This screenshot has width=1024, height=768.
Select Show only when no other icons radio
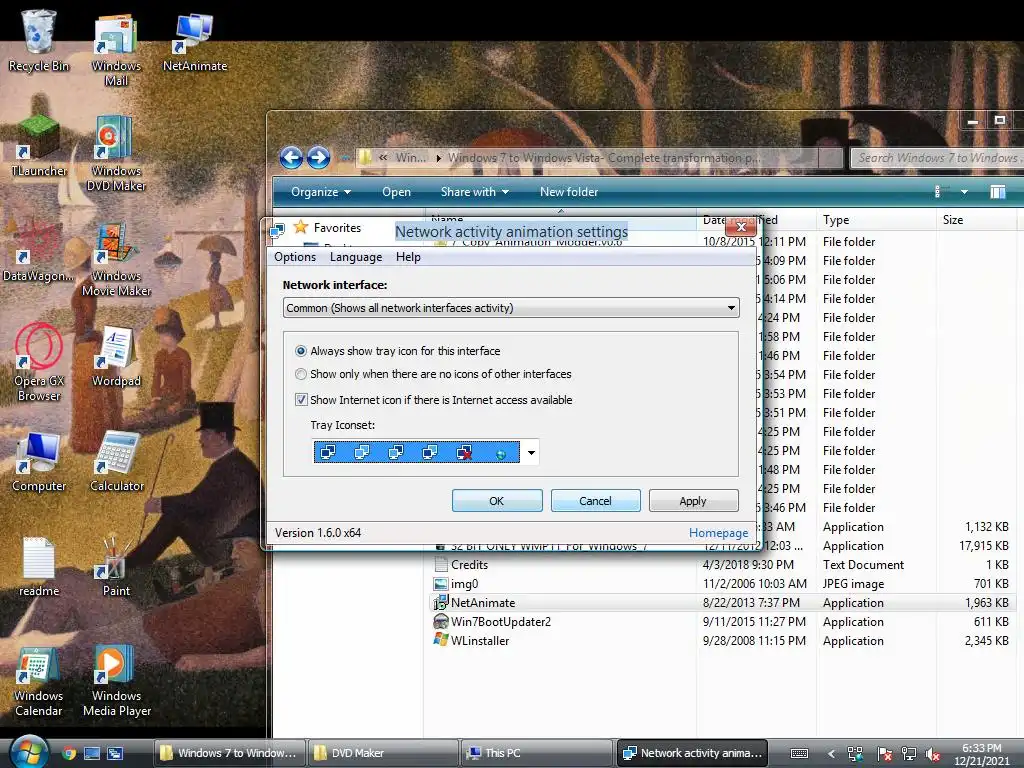point(300,374)
